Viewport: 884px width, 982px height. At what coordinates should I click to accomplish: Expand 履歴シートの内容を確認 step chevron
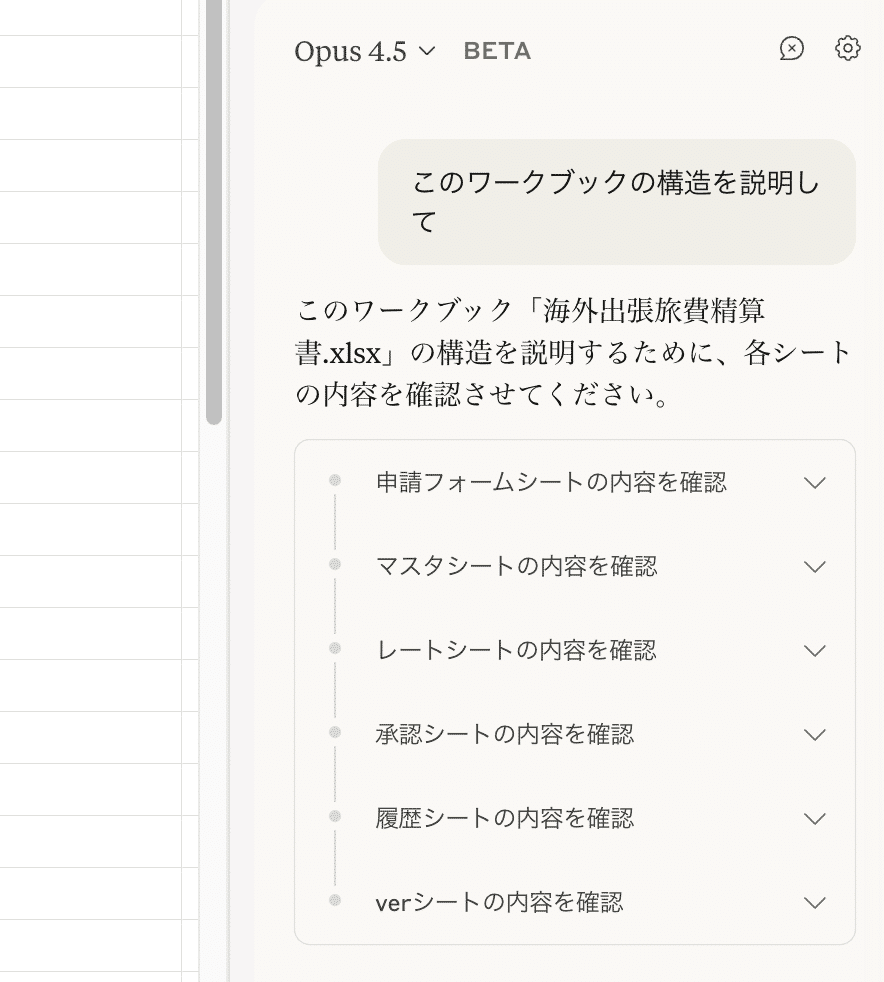pos(815,819)
